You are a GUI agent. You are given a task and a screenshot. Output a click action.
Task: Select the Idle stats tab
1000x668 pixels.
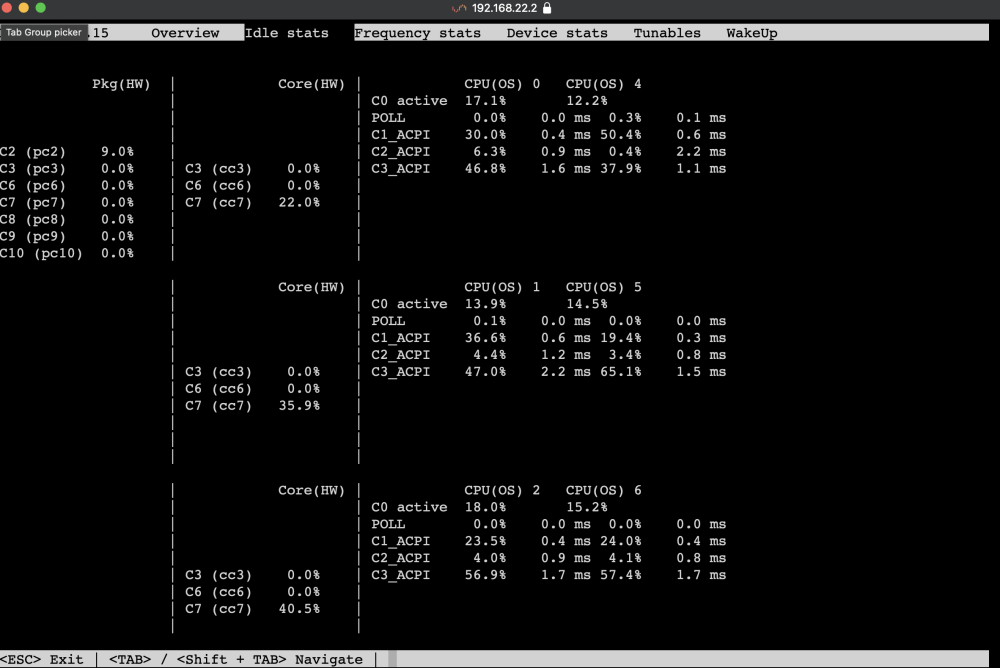coord(286,33)
